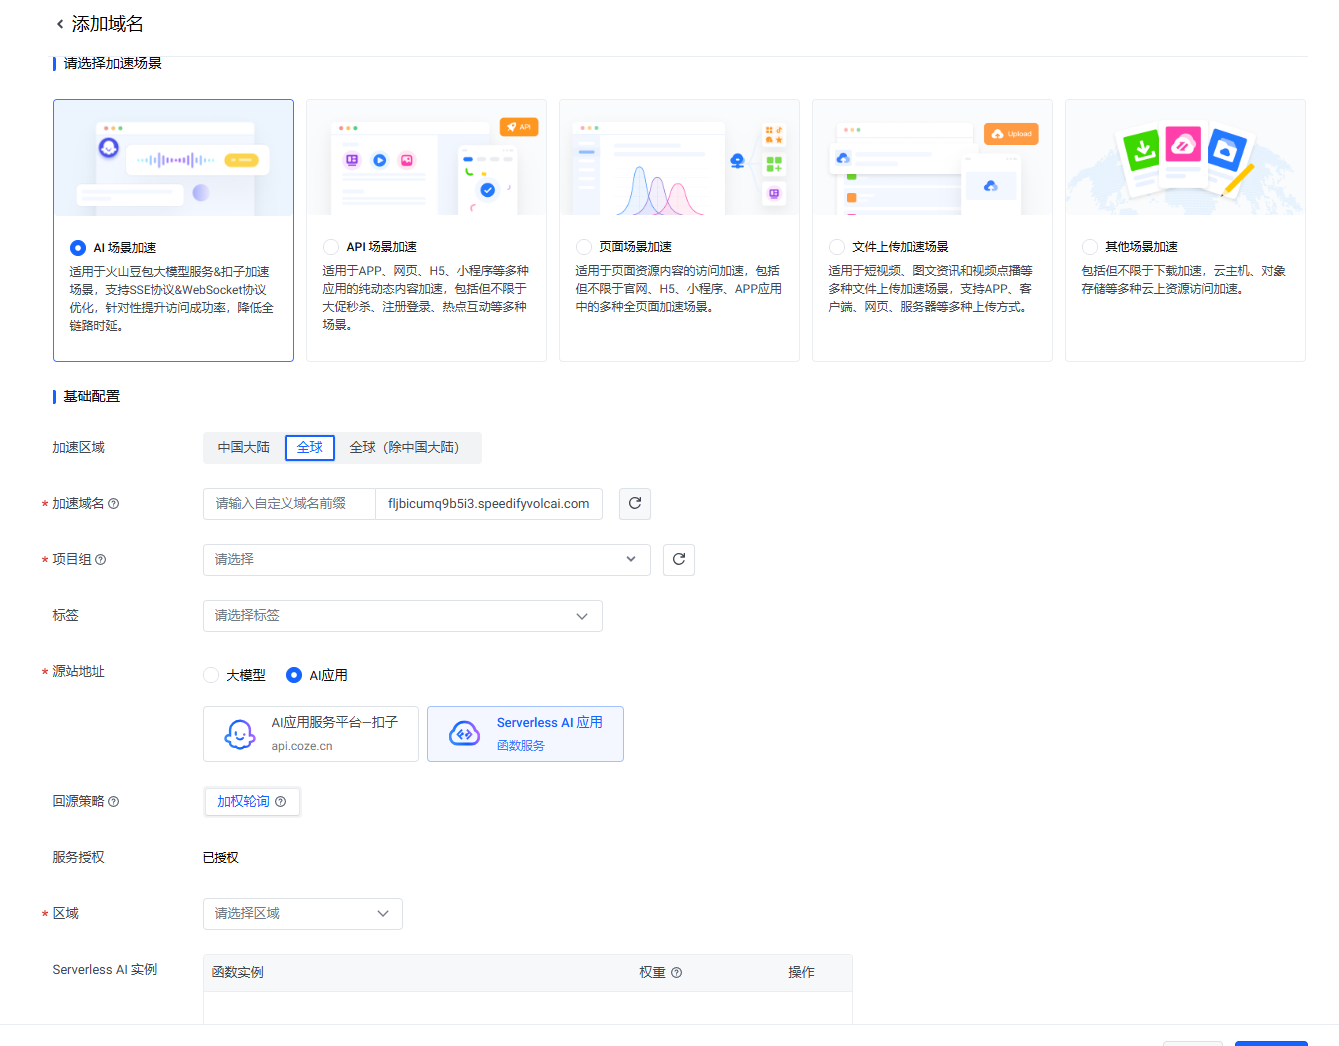Screen dimensions: 1339x1046
Task: Click refresh icon beside 项目组 dropdown
Action: (x=678, y=560)
